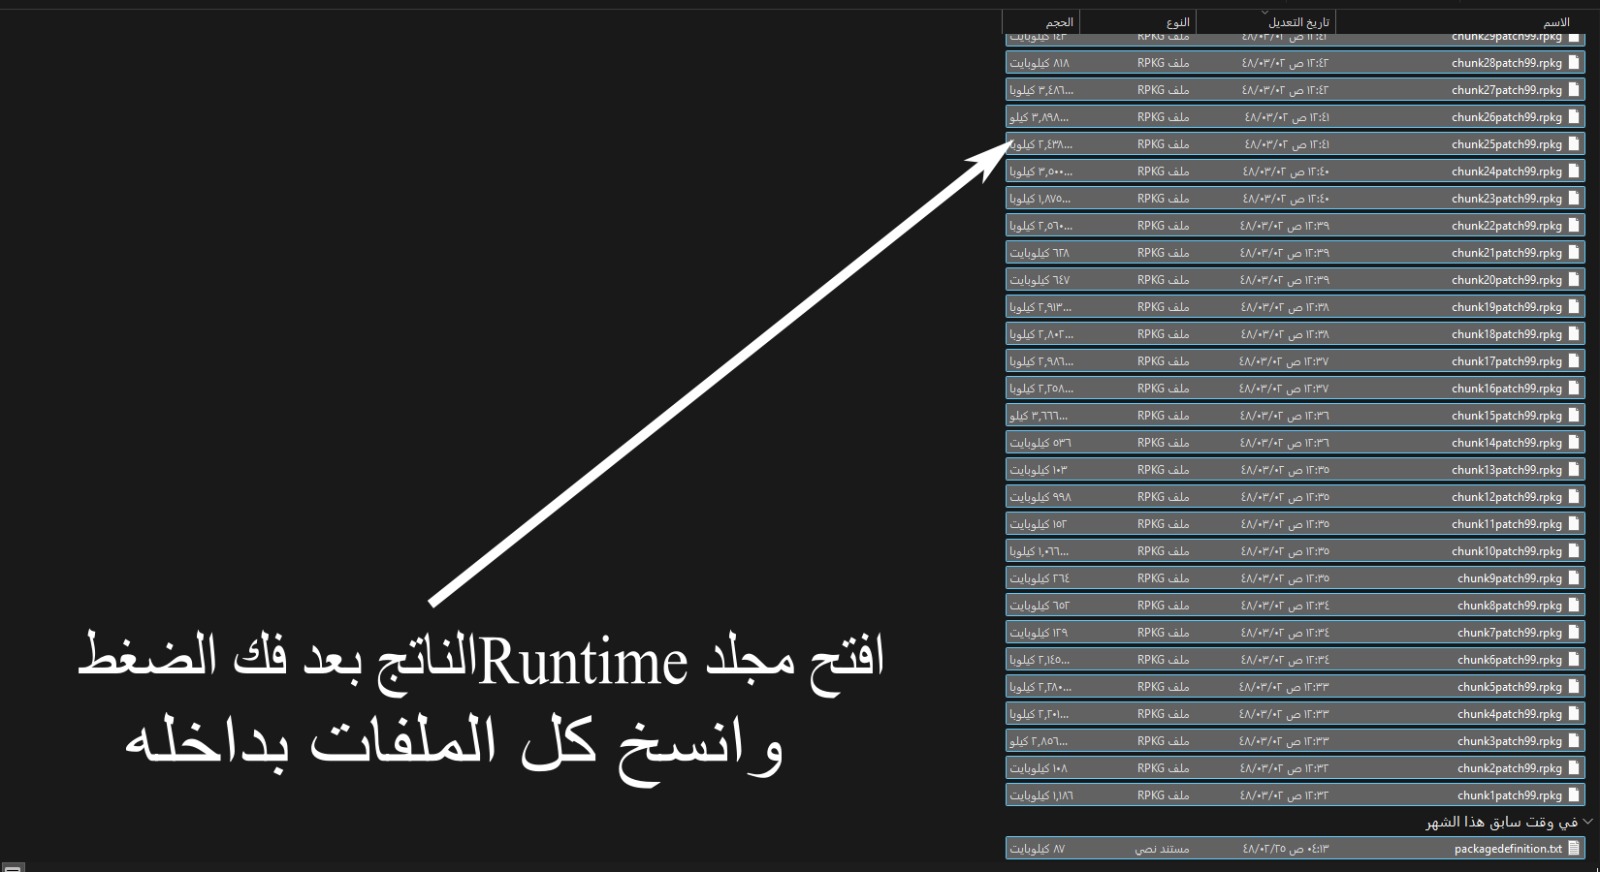
Task: Select the file name chunk2patch99.rpkg
Action: [x=1509, y=768]
